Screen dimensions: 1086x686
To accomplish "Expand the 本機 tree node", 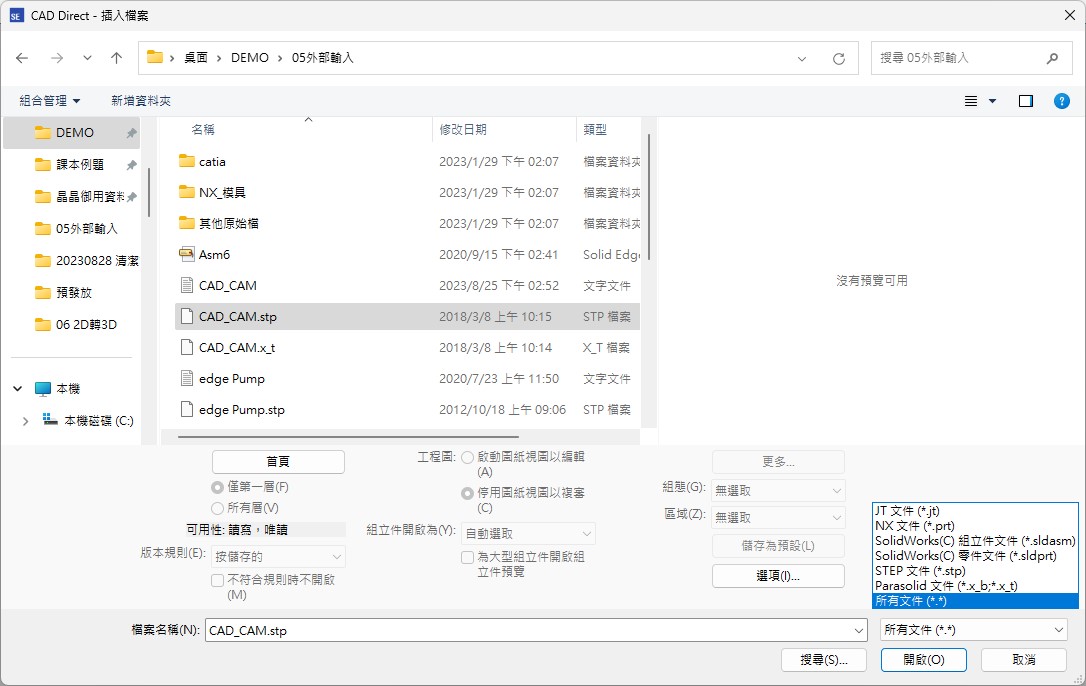I will 19,388.
